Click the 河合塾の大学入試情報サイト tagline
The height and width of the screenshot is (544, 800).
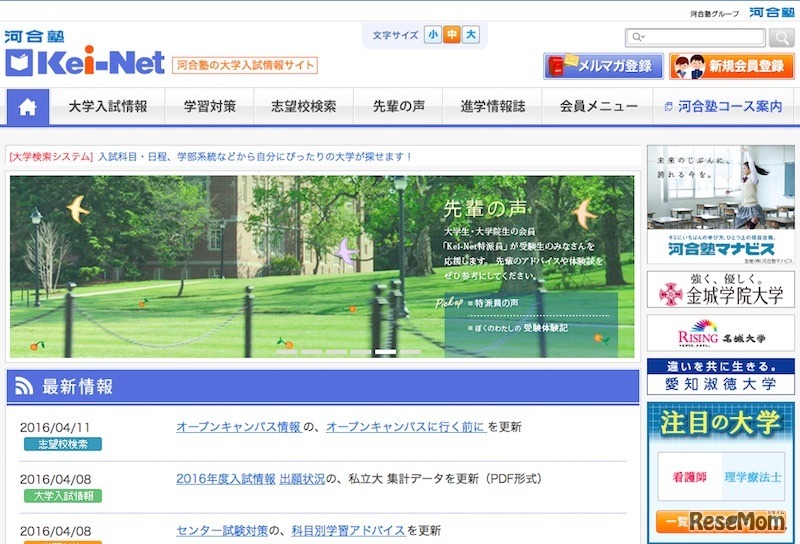click(x=245, y=65)
